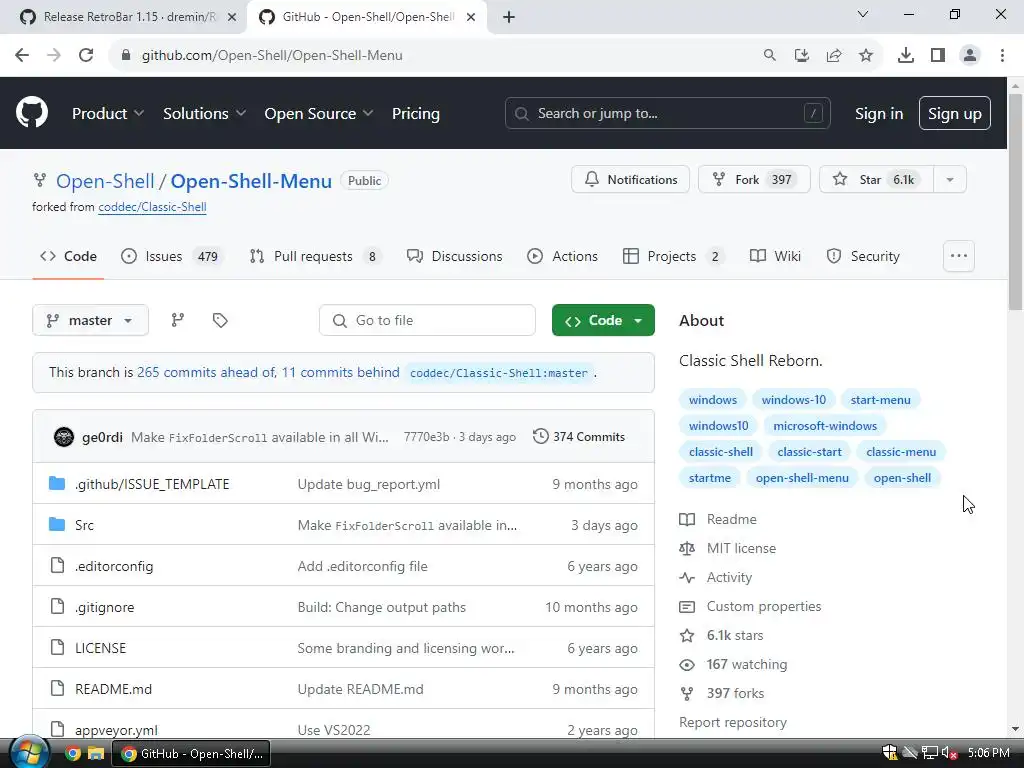Open README.md file
1024x768 pixels.
click(x=113, y=689)
